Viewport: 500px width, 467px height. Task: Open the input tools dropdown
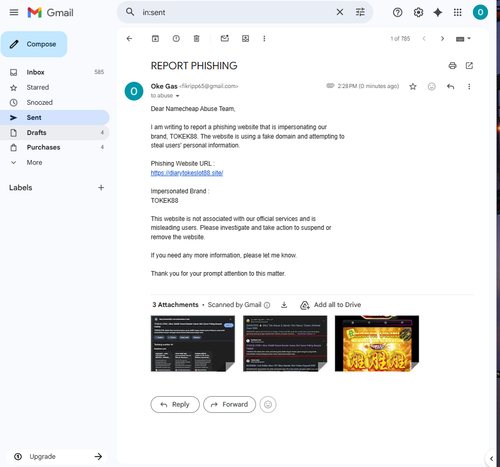pos(463,39)
